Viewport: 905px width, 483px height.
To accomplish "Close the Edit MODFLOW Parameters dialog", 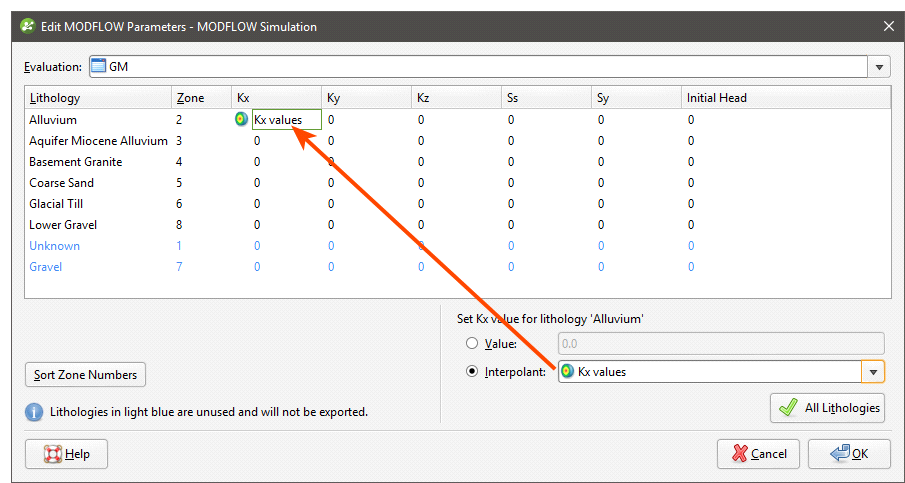I will pyautogui.click(x=888, y=26).
